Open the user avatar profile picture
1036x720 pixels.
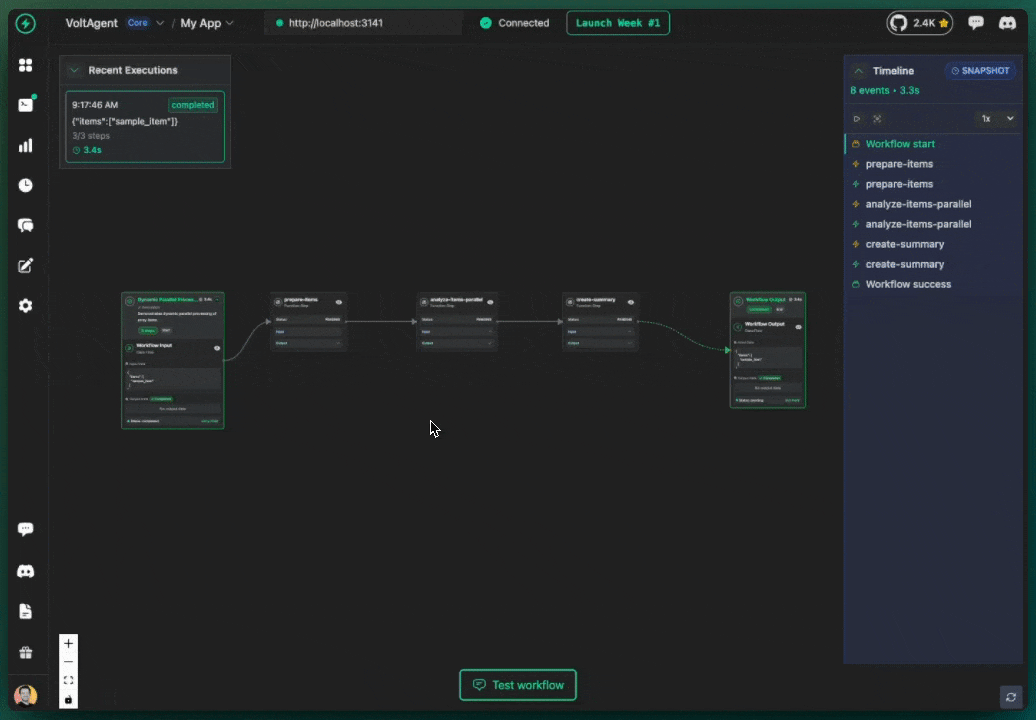pos(25,695)
